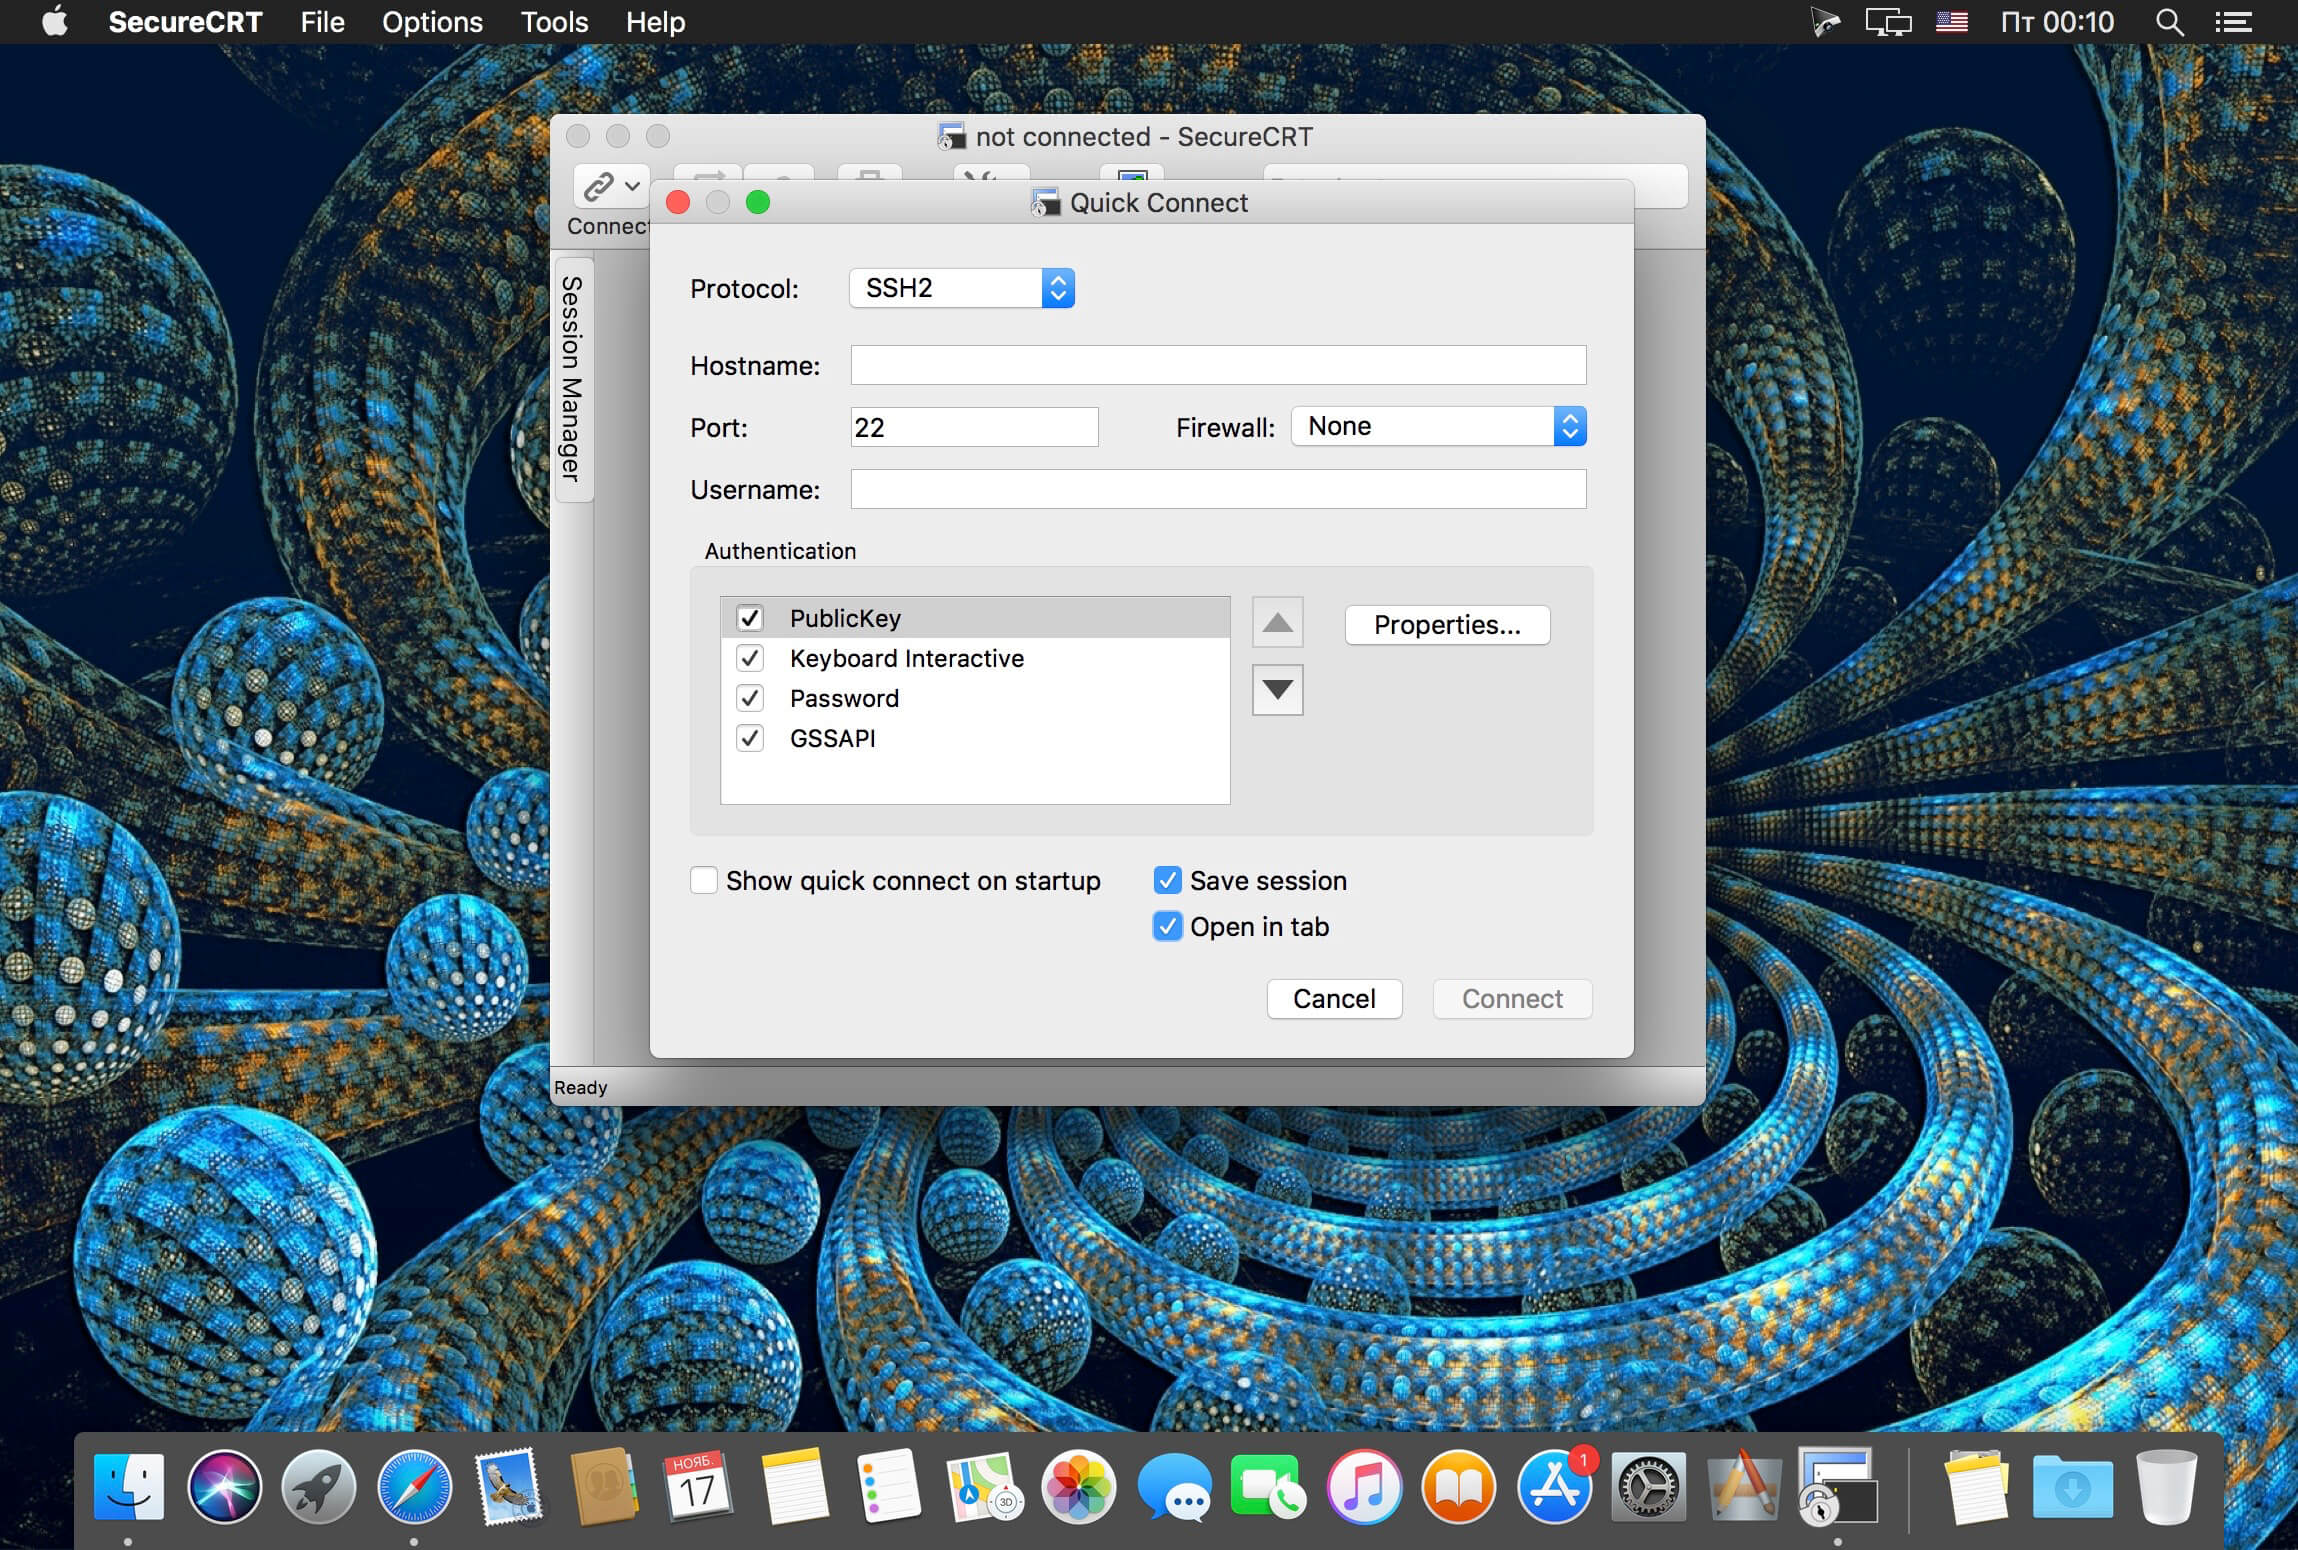The image size is (2298, 1550).
Task: Click into the Hostname field
Action: coord(1217,365)
